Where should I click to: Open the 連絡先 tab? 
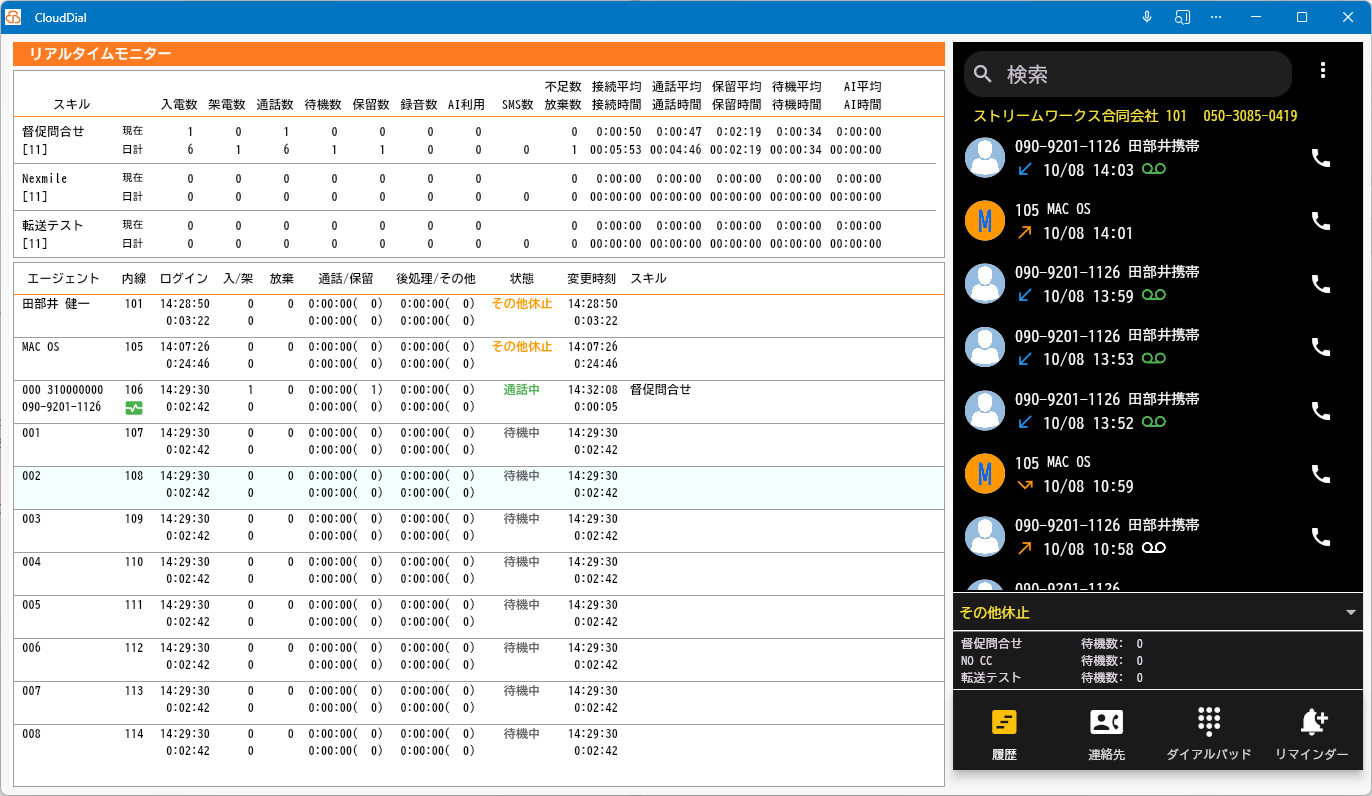click(x=1106, y=735)
